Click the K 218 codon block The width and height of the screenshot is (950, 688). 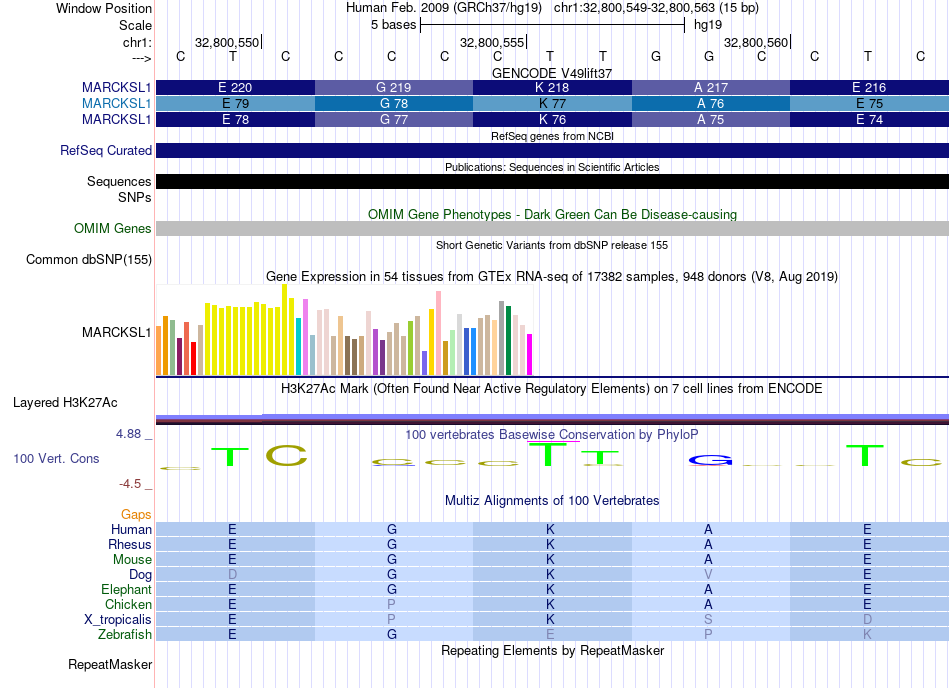pos(553,87)
